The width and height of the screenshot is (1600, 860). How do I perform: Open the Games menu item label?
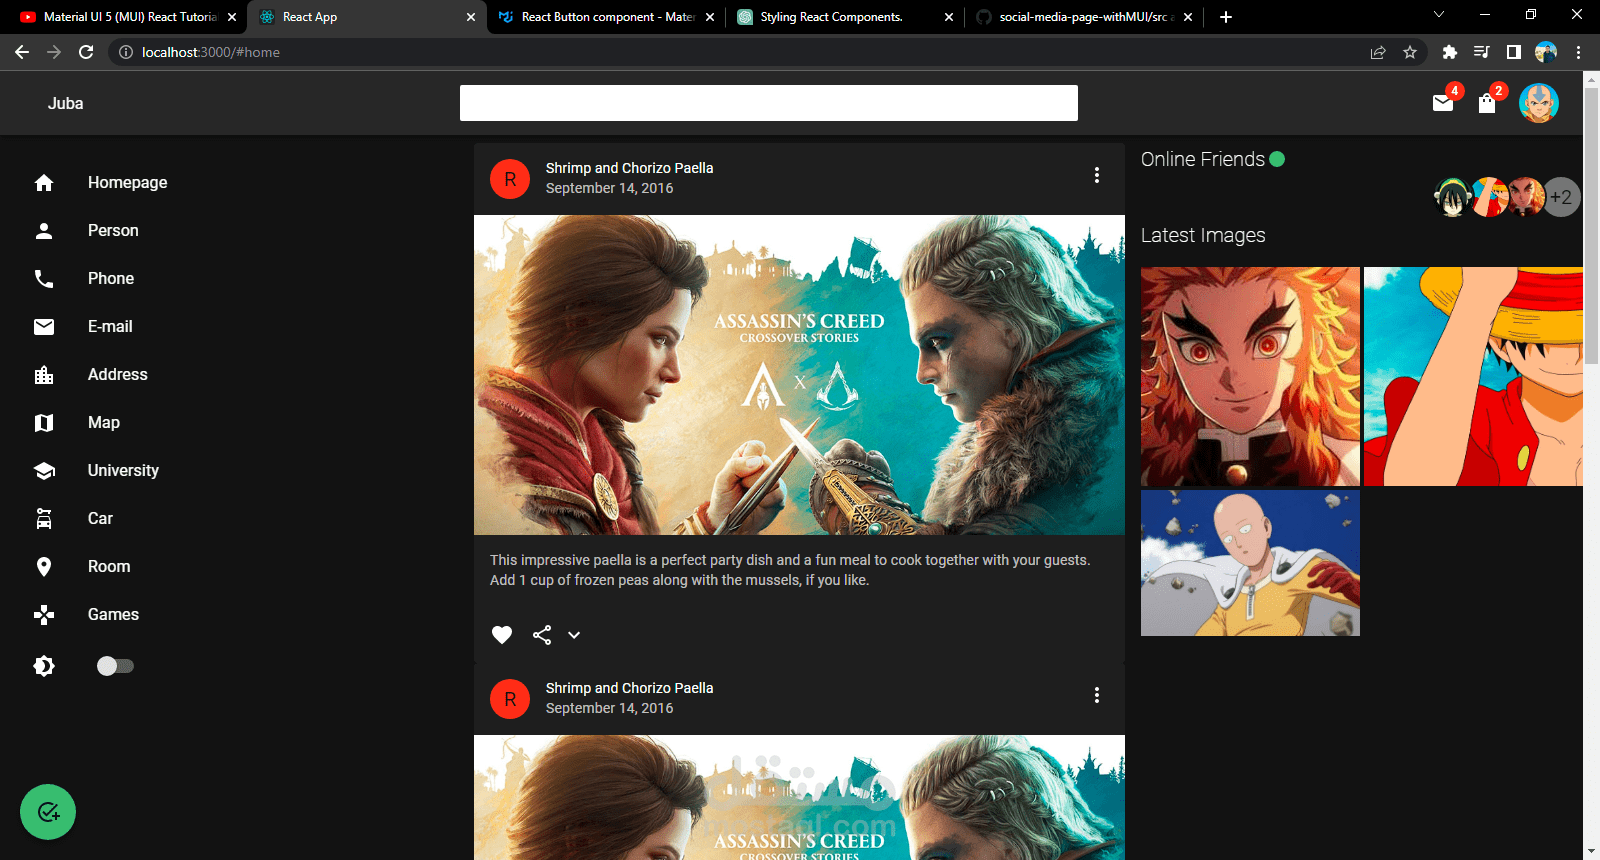click(x=113, y=615)
